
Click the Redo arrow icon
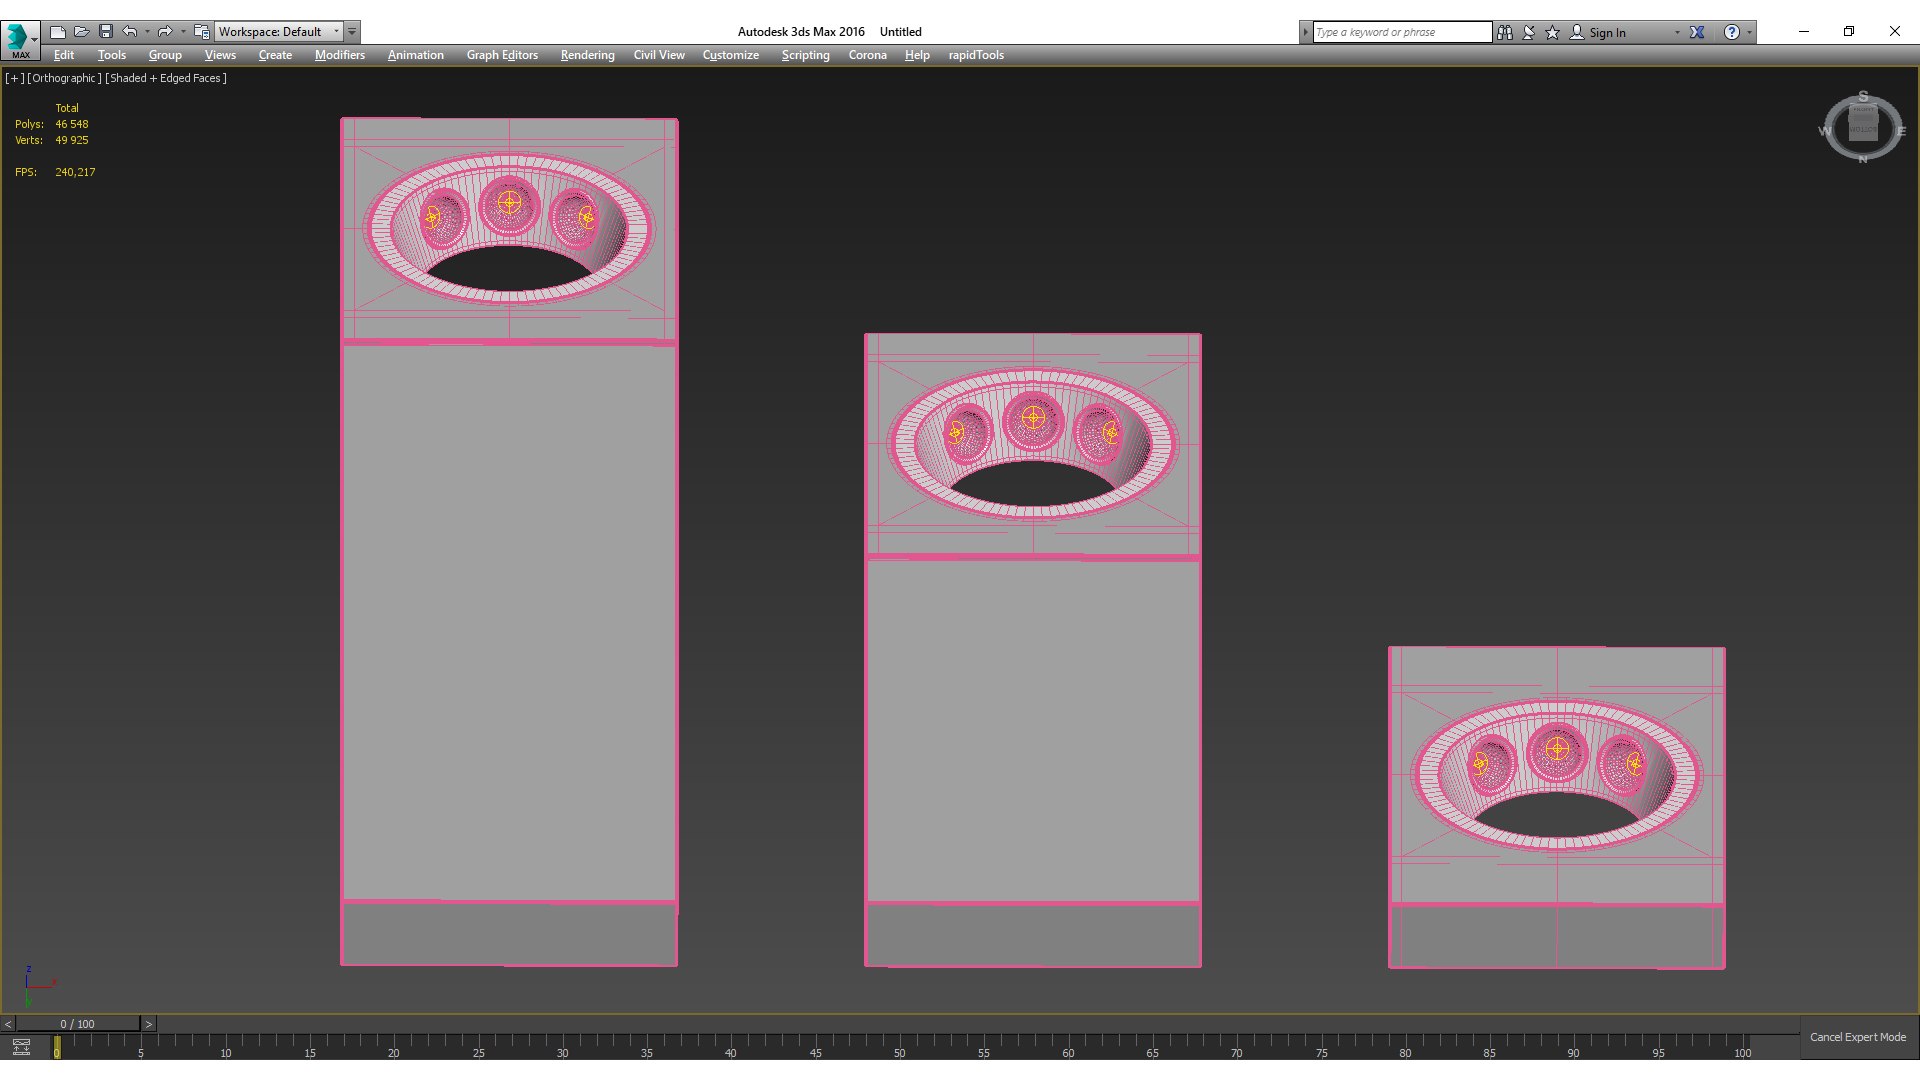coord(165,32)
